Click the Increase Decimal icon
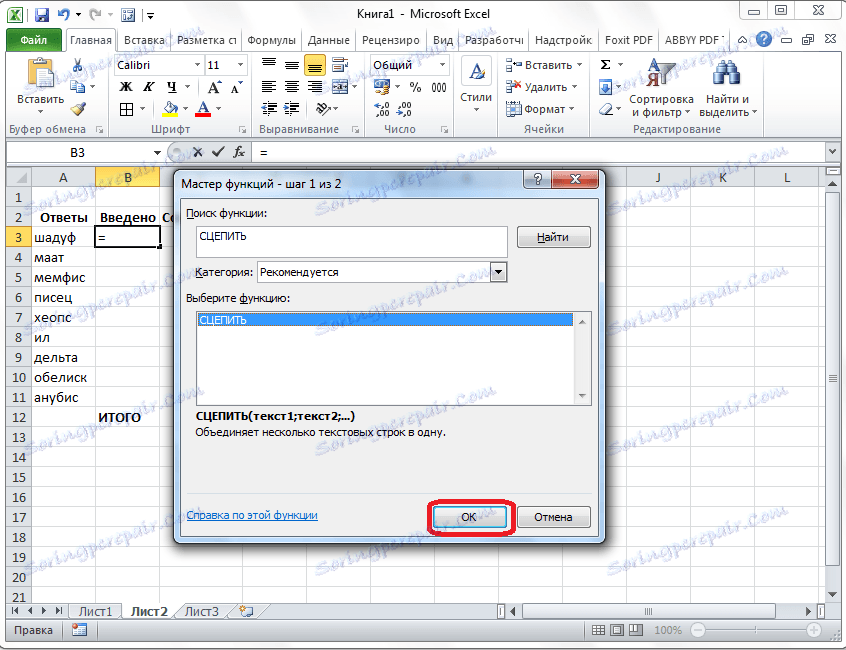Viewport: 846px width, 650px height. (381, 110)
